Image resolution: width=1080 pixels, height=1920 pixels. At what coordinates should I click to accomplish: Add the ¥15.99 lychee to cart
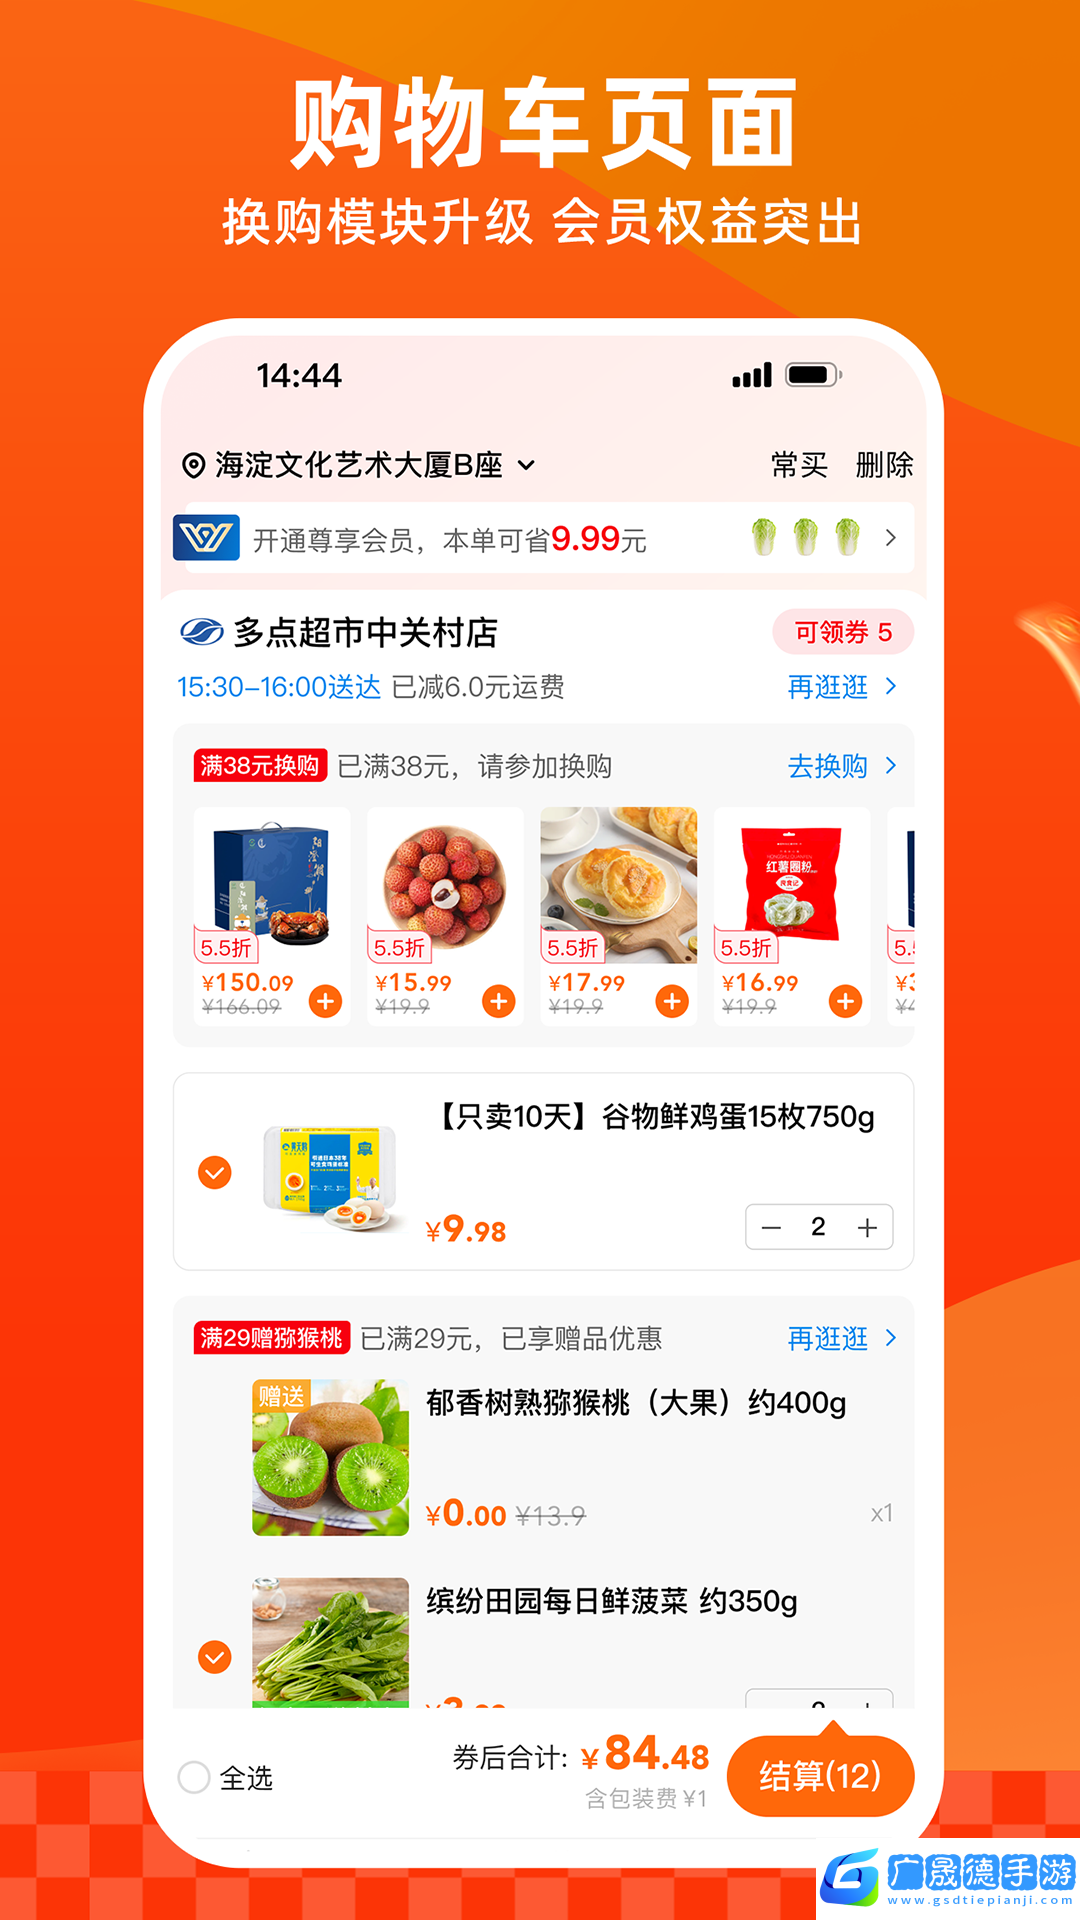pyautogui.click(x=499, y=1001)
